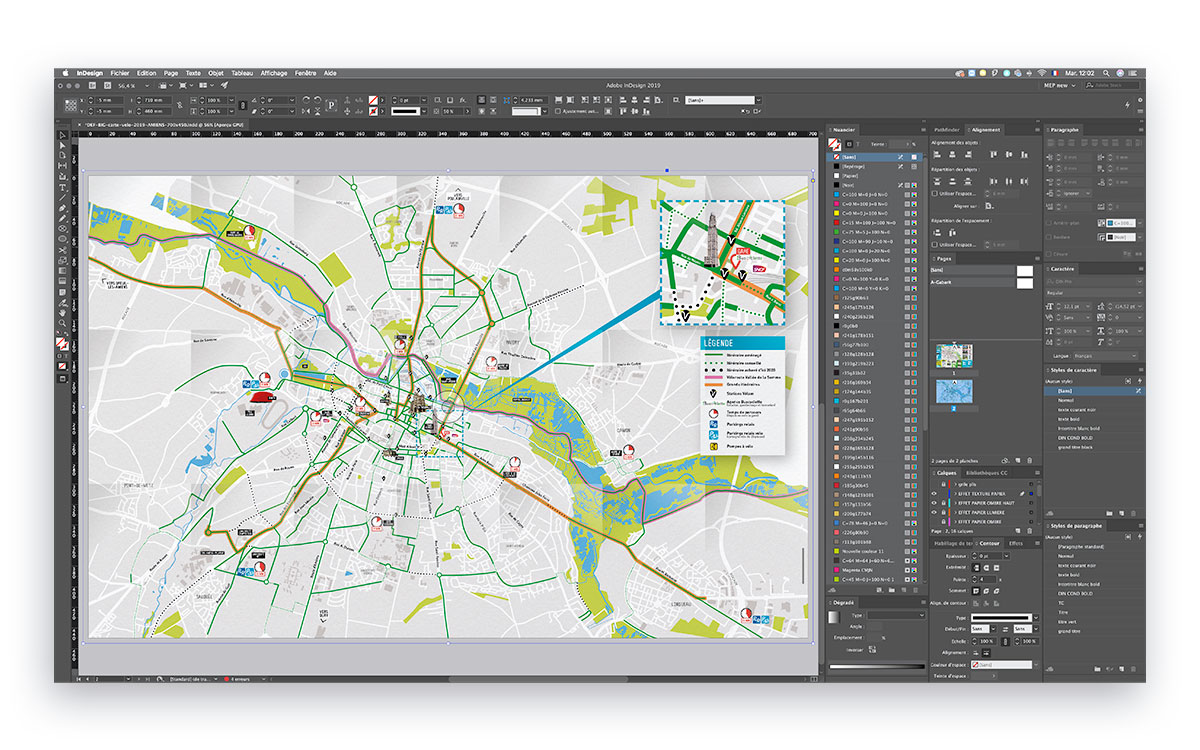Screen dimensions: 1200x750
Task: Select [Papier] swatch in Nuancier
Action: pos(875,176)
